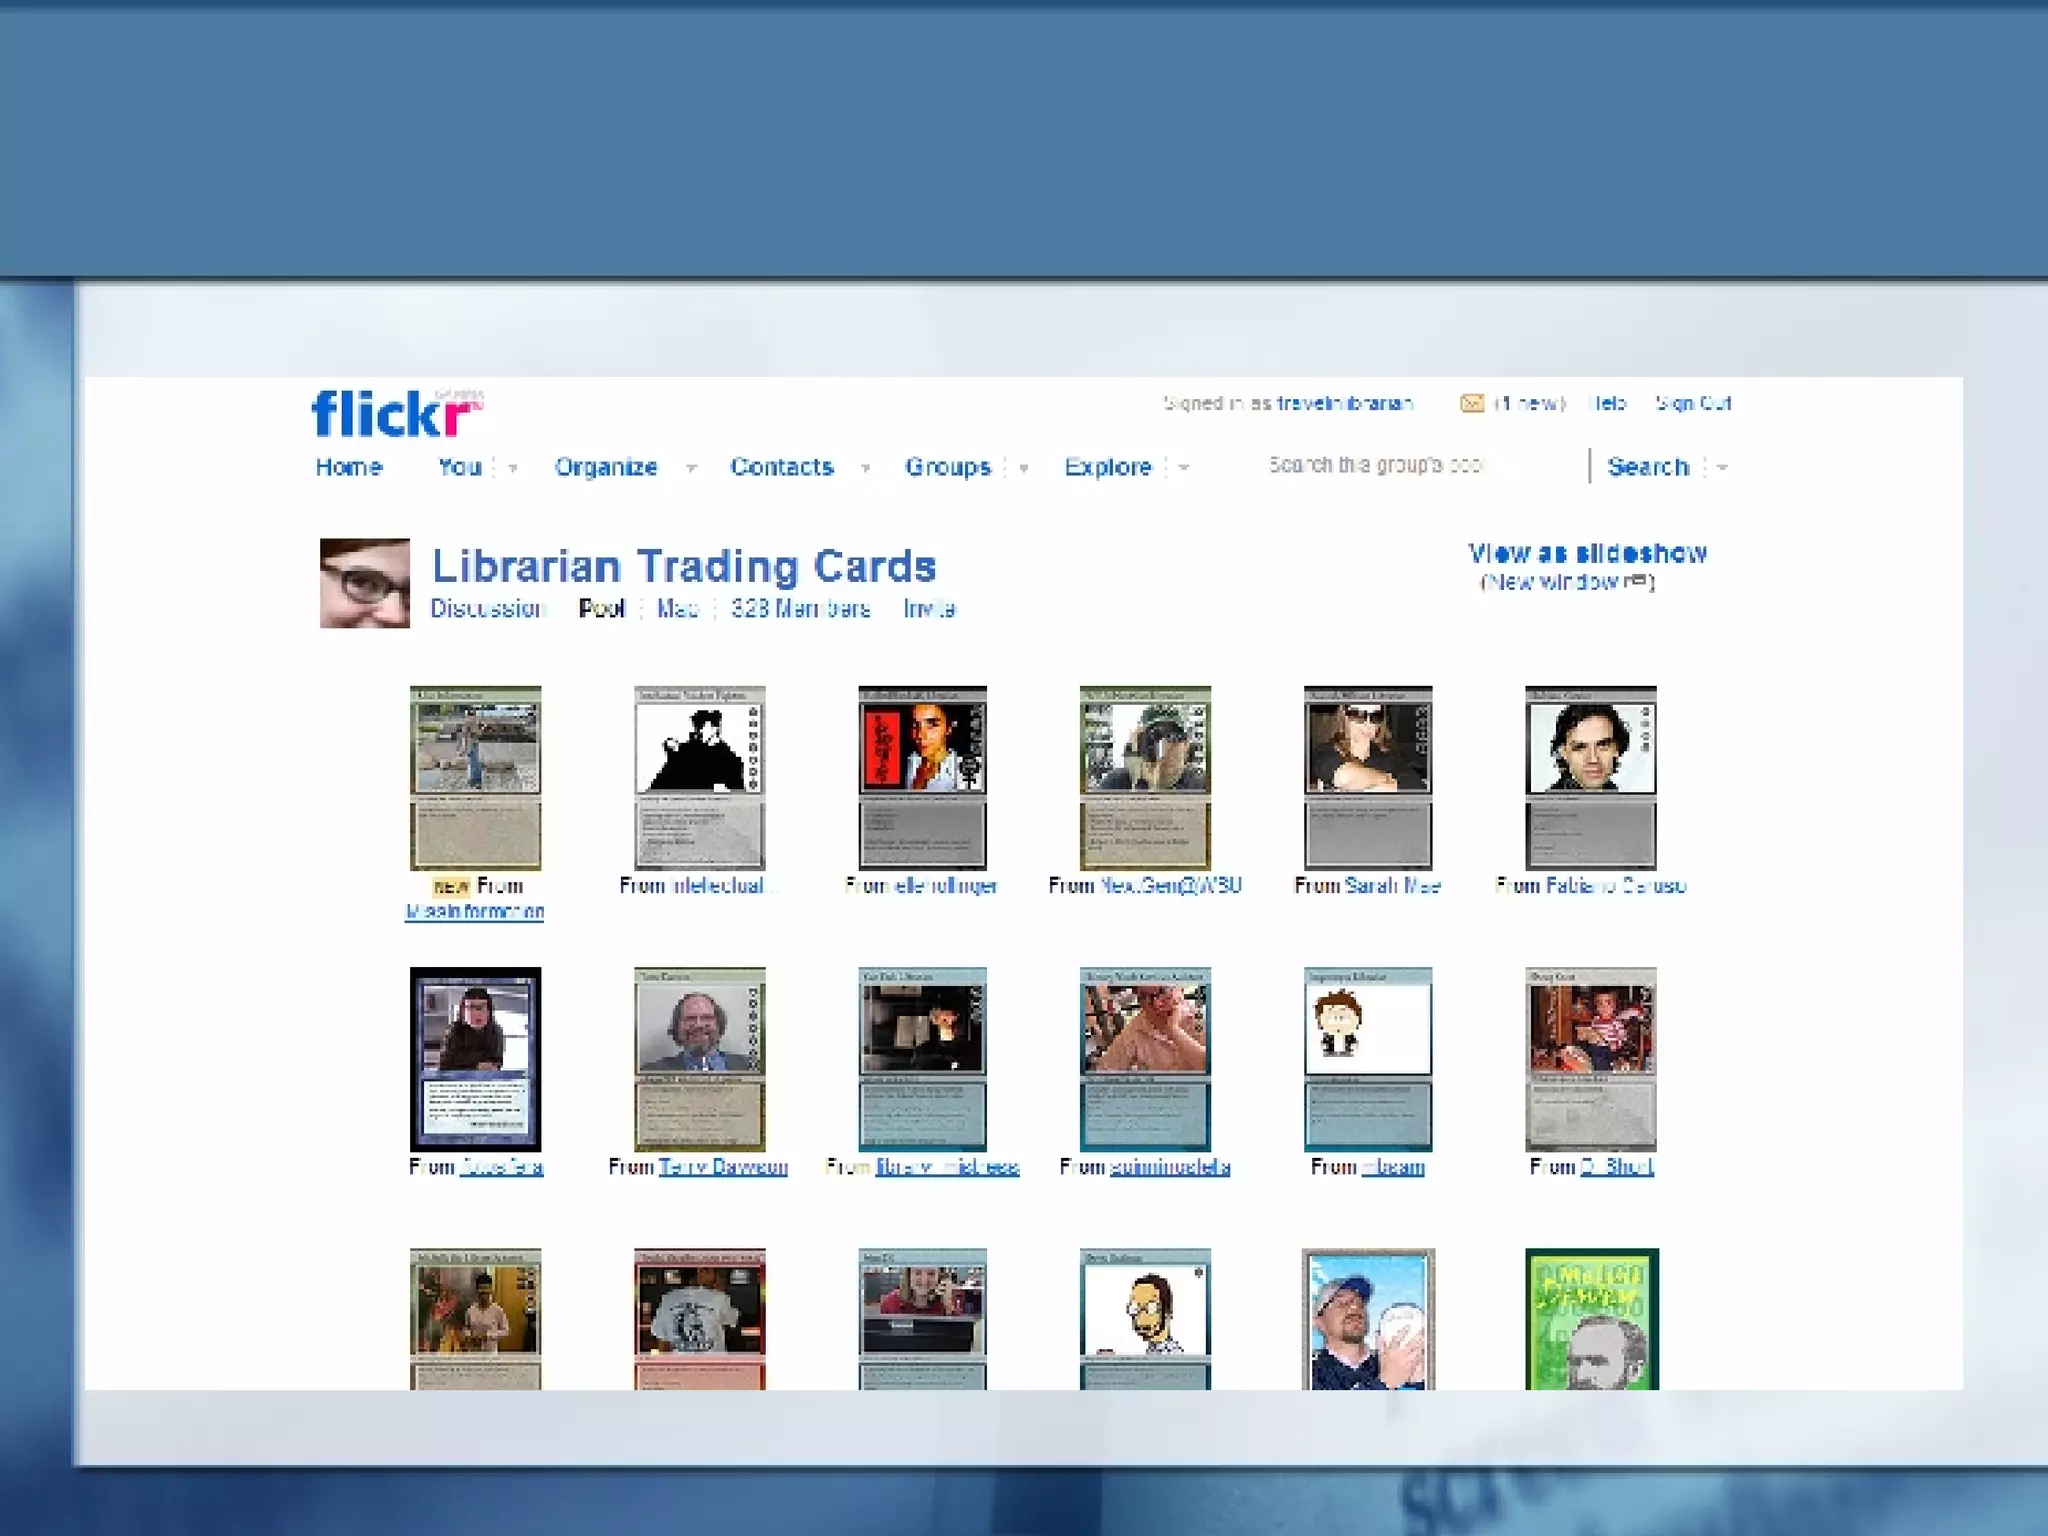Viewport: 2048px width, 1536px height.
Task: Click the Flickr logo
Action: tap(395, 414)
